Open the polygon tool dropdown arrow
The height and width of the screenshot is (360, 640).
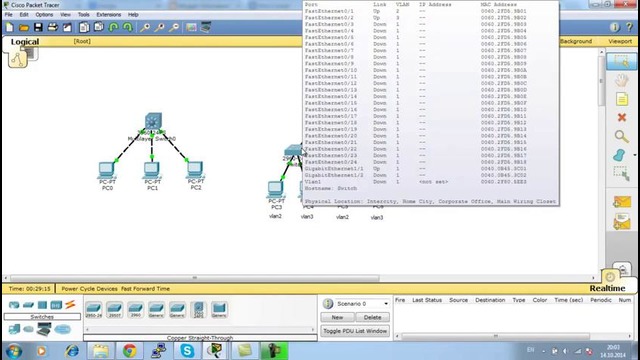pos(634,155)
